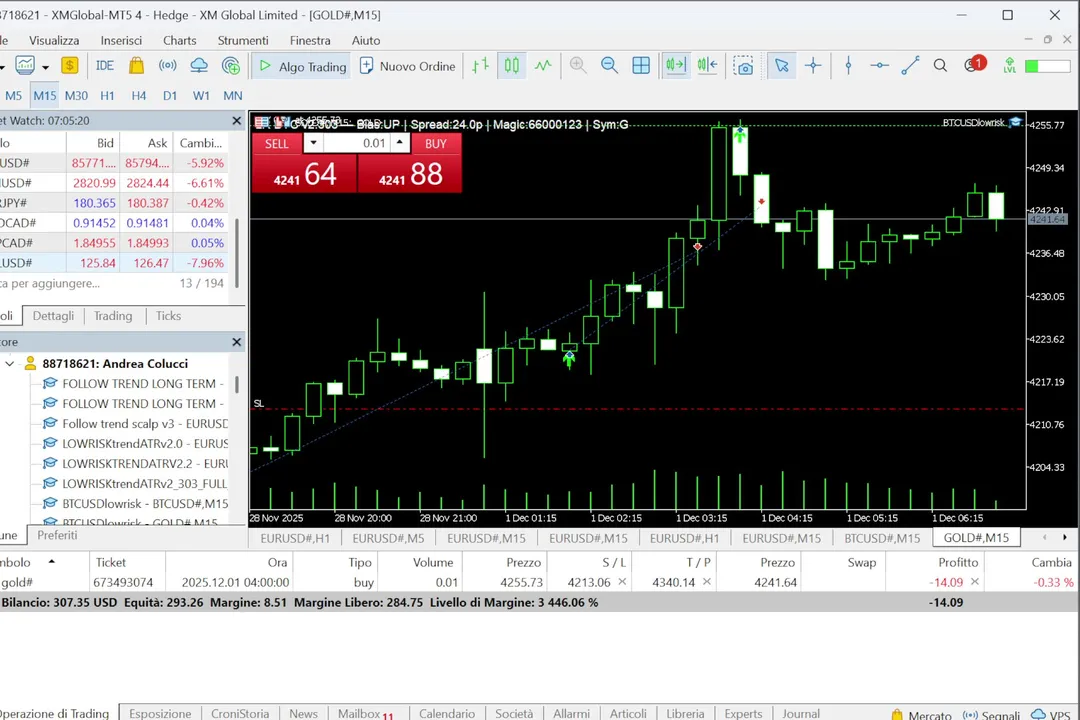Toggle Algo Trading on or off

coord(302,66)
